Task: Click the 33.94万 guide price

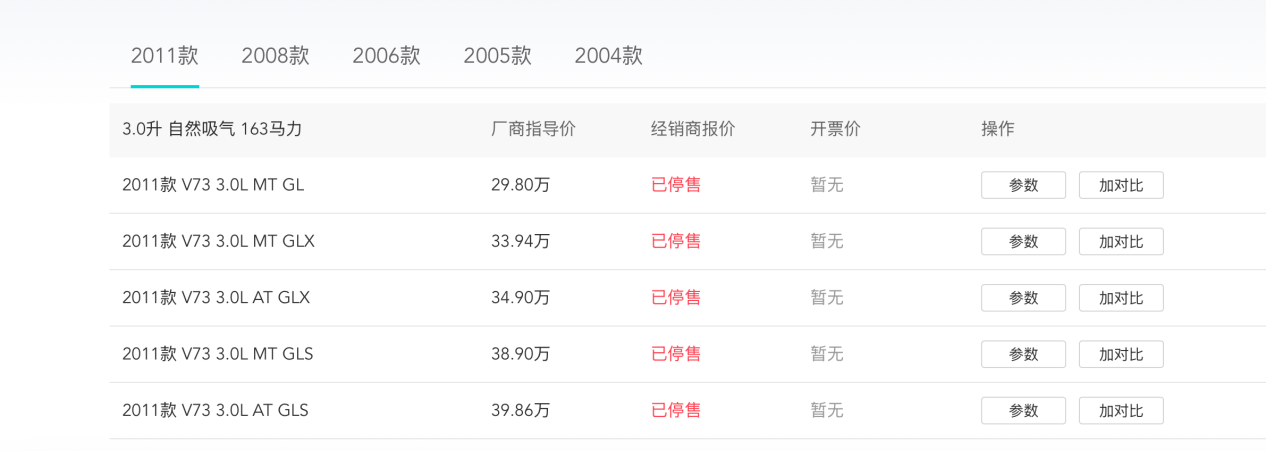Action: pyautogui.click(x=521, y=241)
